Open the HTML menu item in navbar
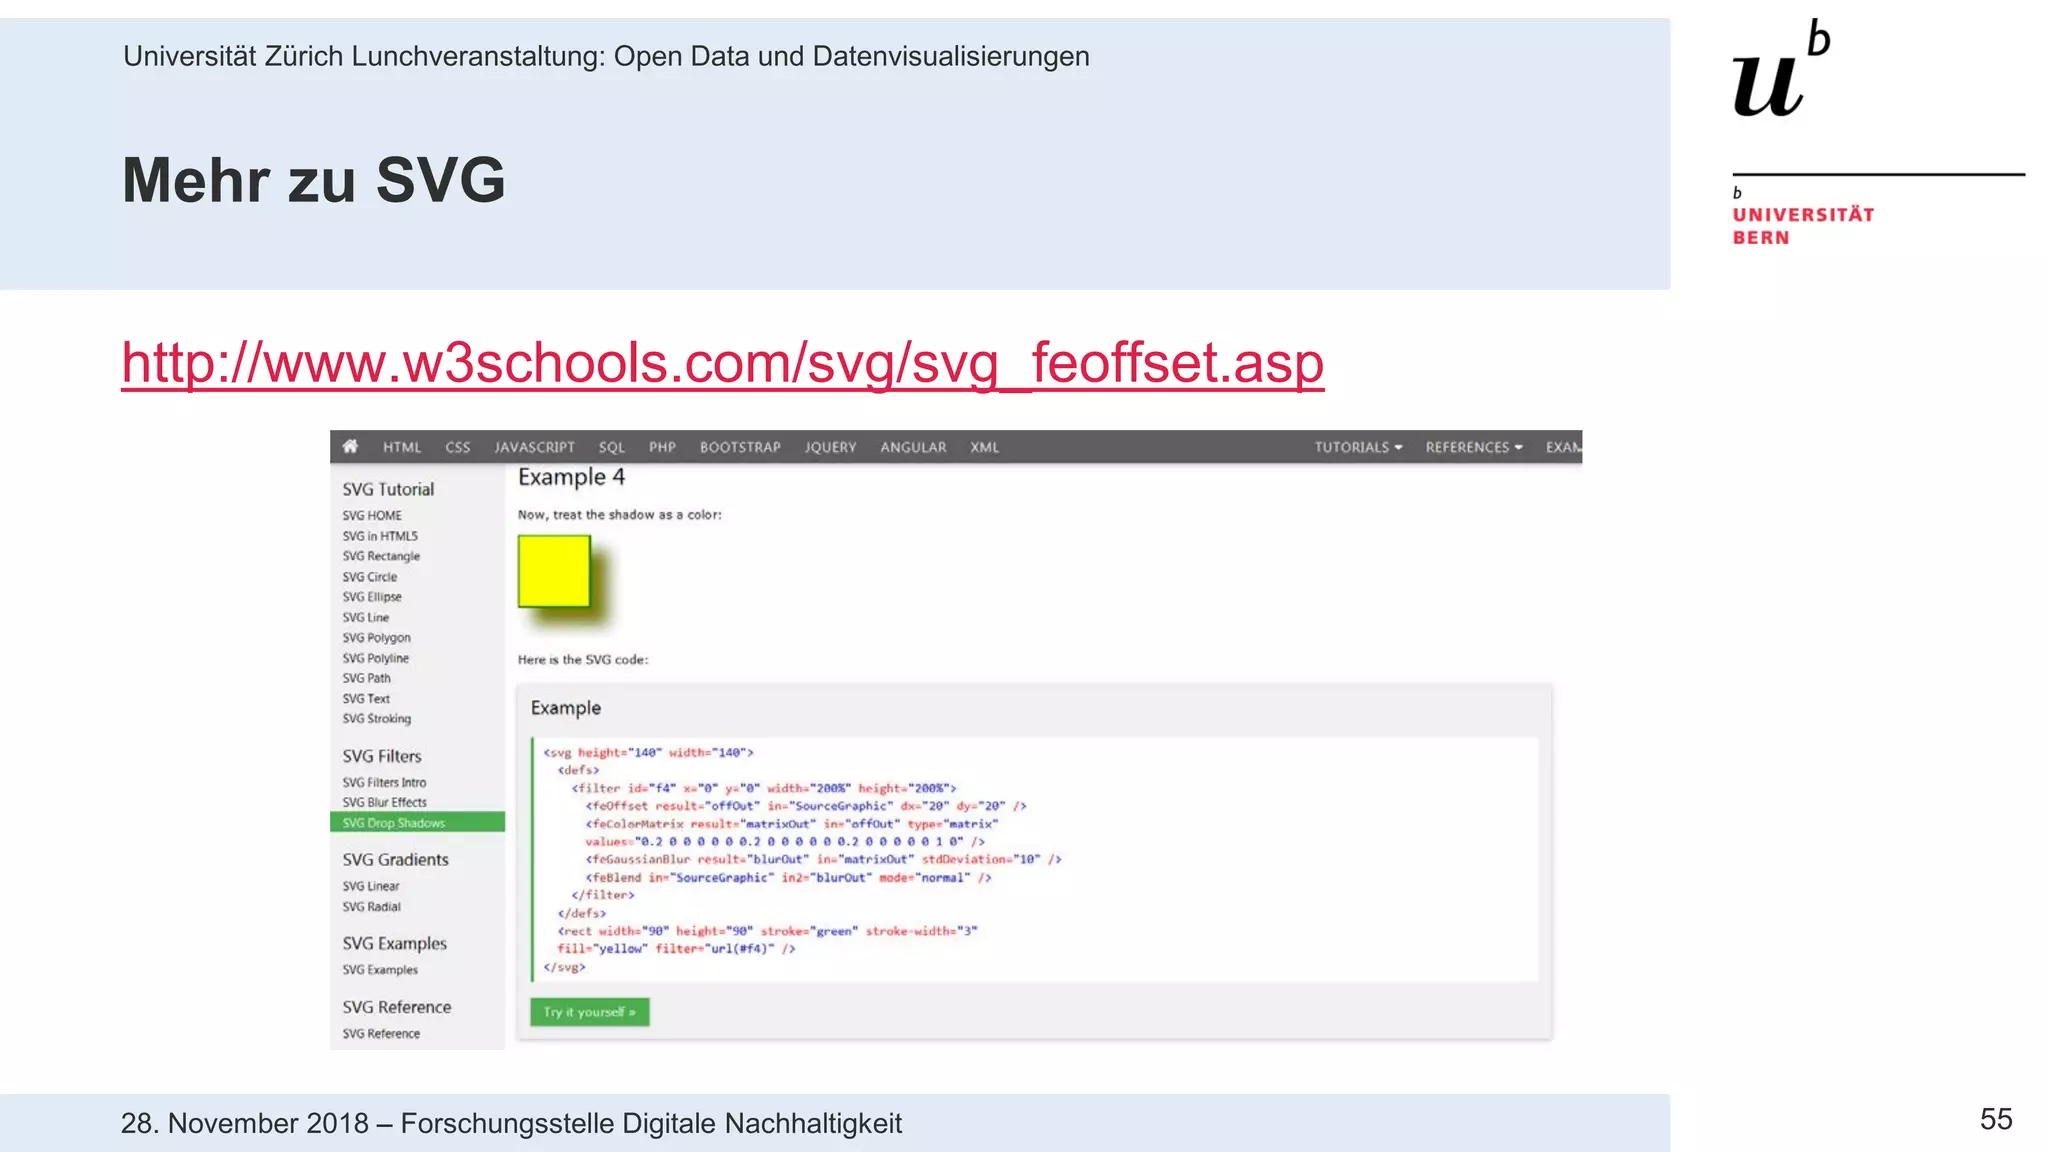The image size is (2048, 1152). pos(402,447)
